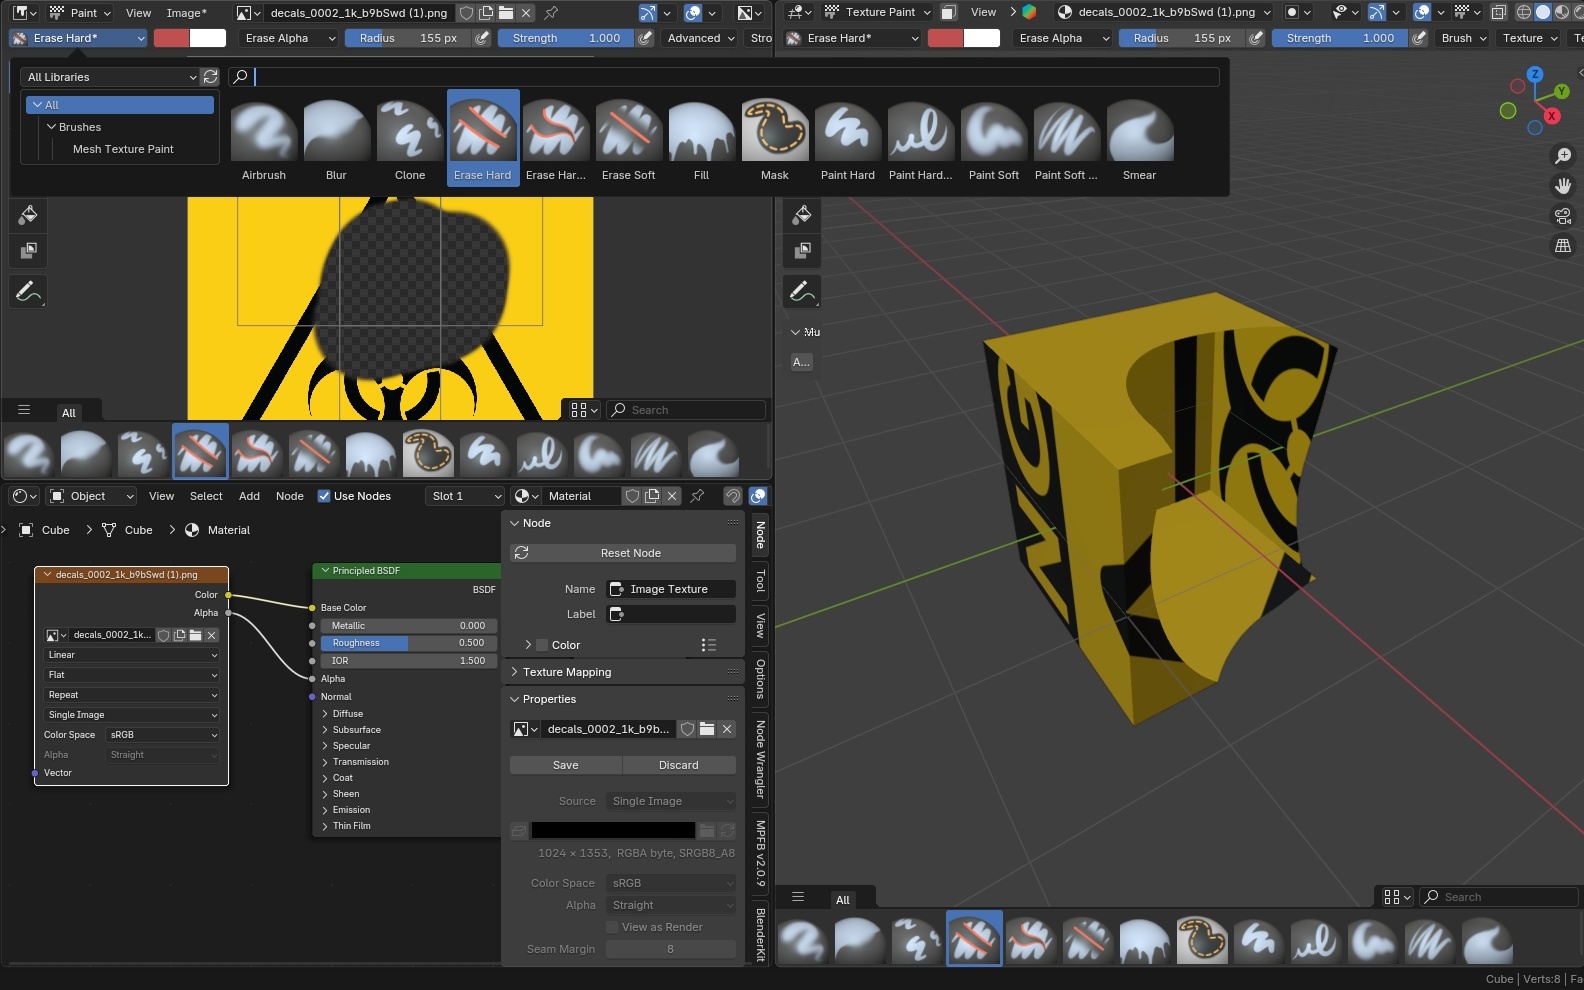This screenshot has height=990, width=1584.
Task: Unlink the image with the X in the image editor header
Action: pos(526,13)
